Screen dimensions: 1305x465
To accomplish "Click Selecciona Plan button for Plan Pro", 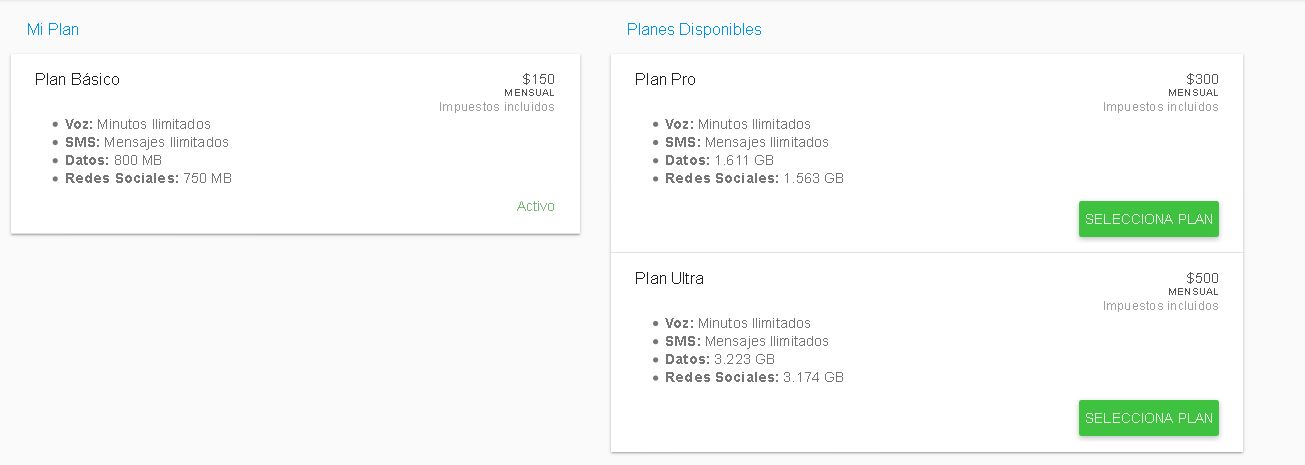I will coord(1148,219).
